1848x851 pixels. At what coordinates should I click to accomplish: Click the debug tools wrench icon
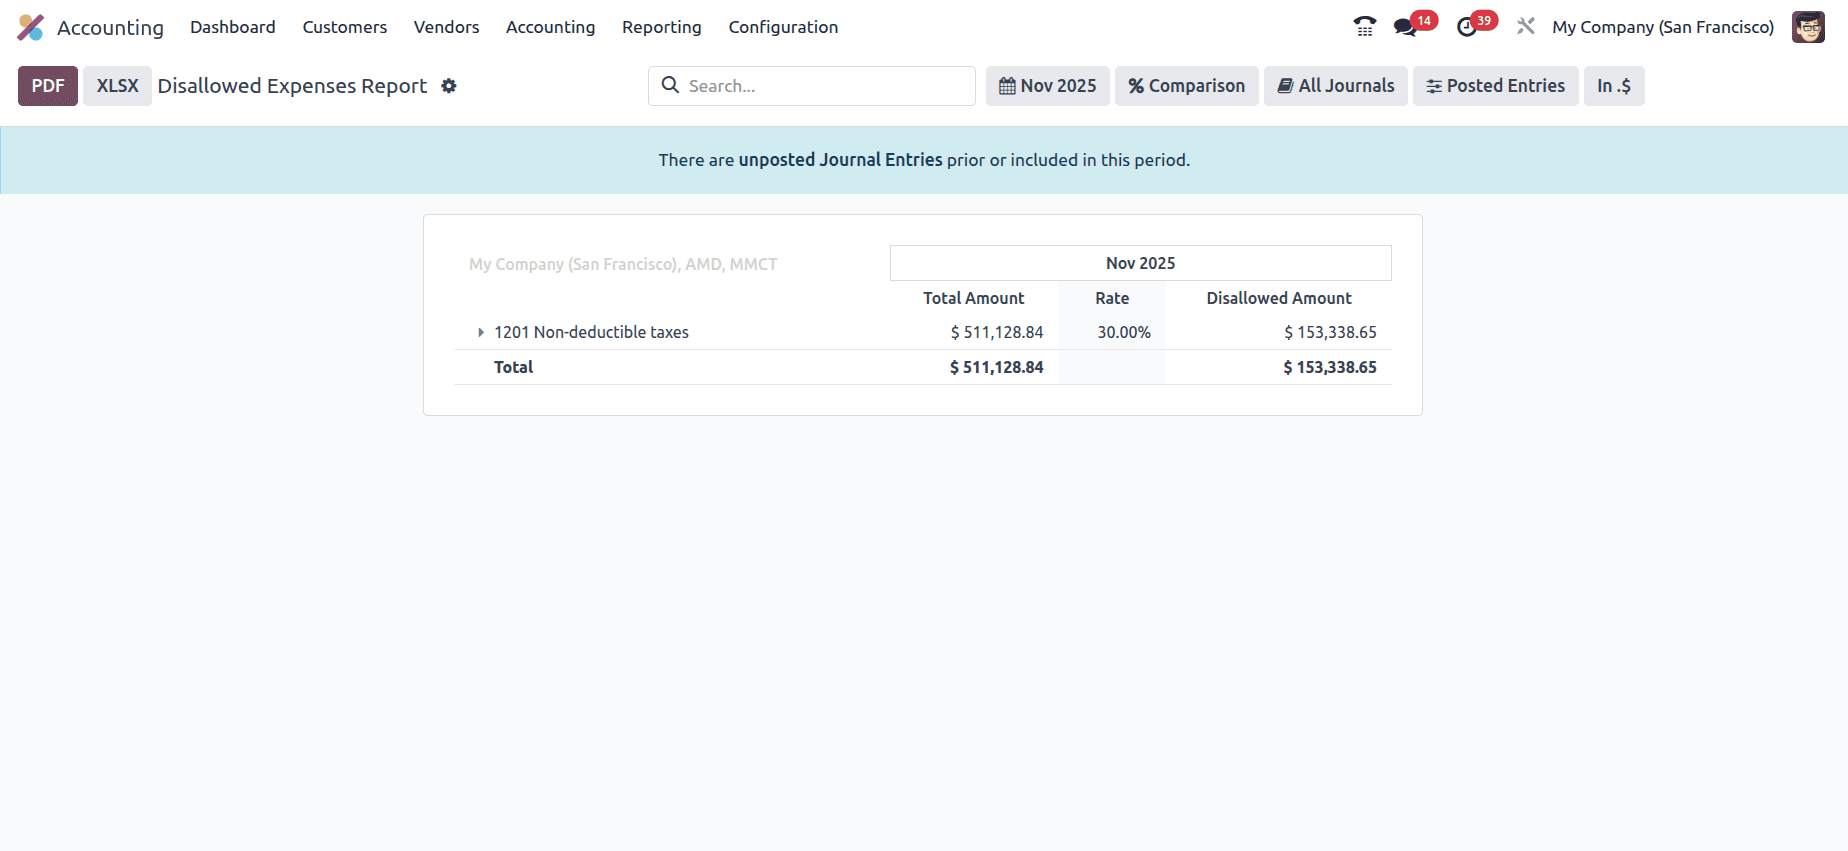[x=1526, y=27]
